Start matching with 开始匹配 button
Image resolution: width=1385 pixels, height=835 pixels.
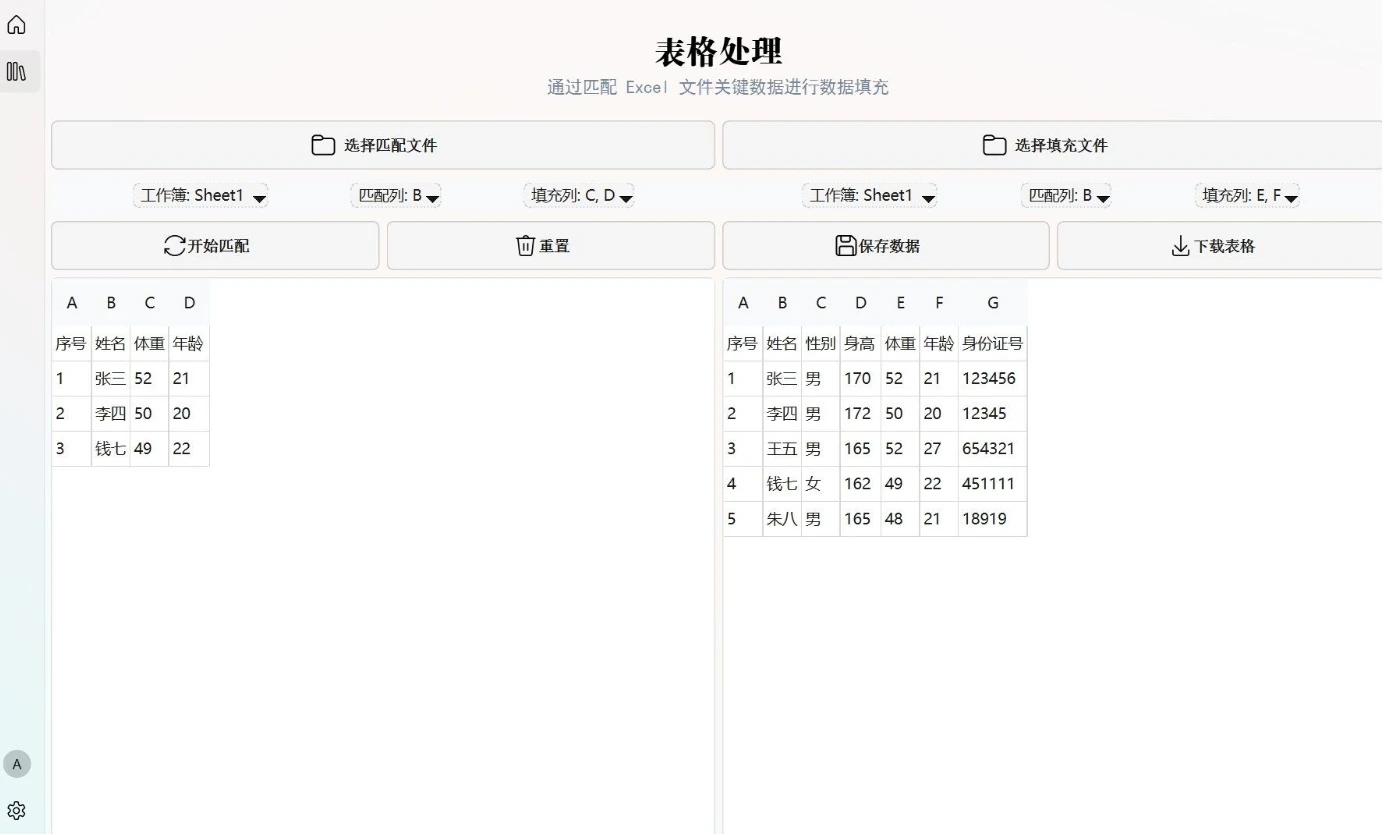pos(215,246)
